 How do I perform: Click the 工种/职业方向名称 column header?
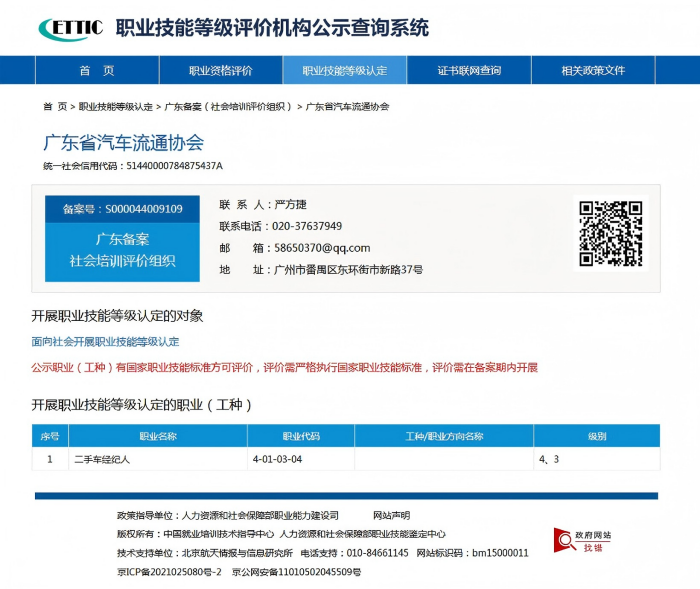click(x=444, y=436)
